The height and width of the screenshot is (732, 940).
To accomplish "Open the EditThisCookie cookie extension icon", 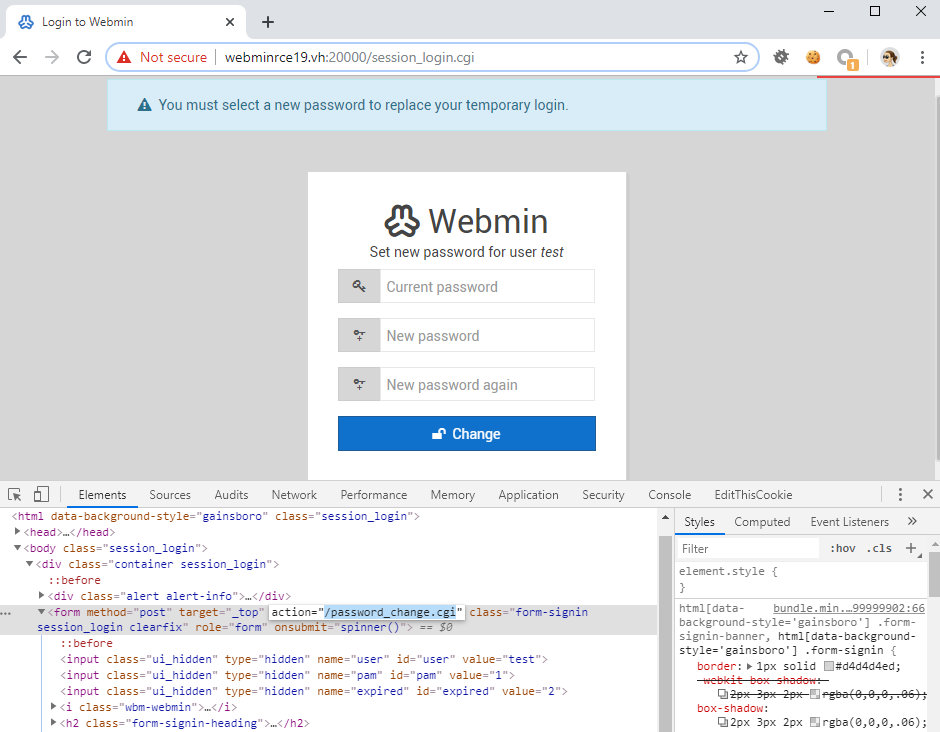I will (814, 57).
